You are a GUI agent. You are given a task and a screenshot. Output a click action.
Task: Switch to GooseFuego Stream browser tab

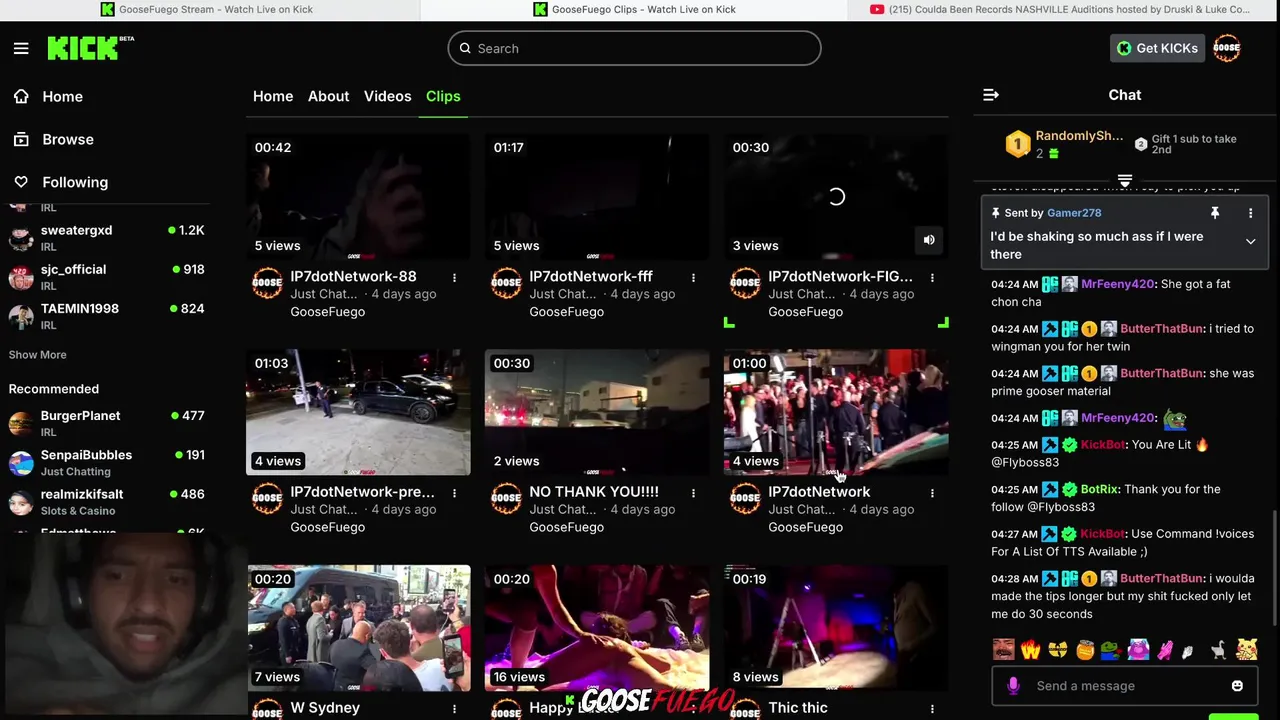click(207, 9)
